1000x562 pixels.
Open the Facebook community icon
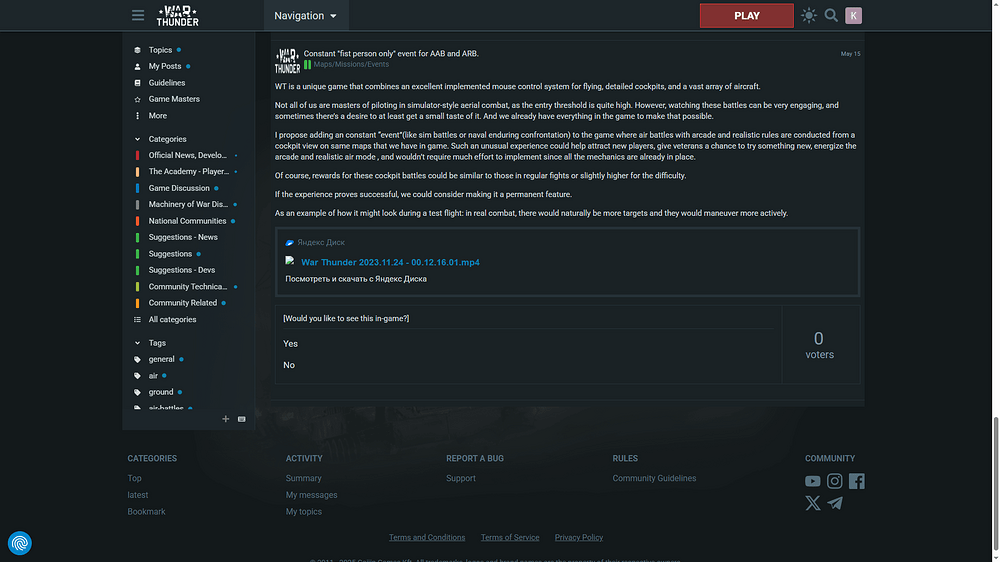tap(857, 481)
